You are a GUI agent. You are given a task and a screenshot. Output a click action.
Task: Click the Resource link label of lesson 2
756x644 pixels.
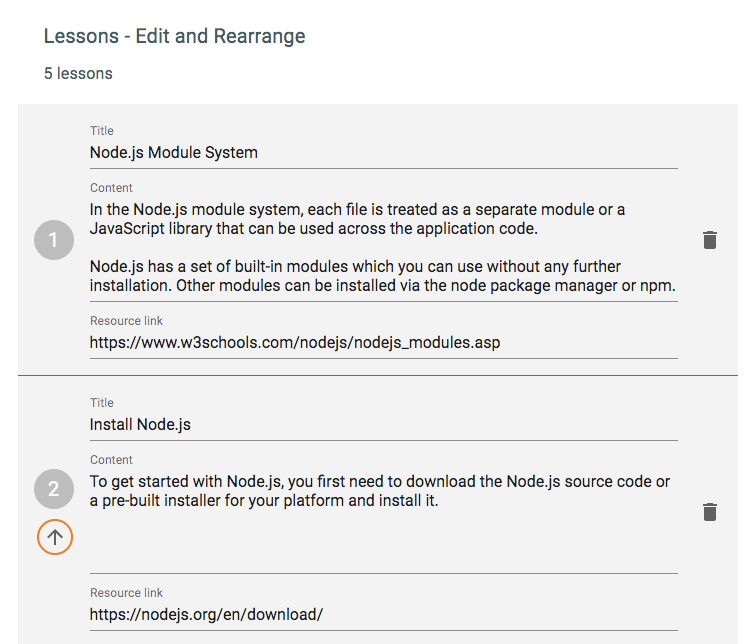point(126,593)
